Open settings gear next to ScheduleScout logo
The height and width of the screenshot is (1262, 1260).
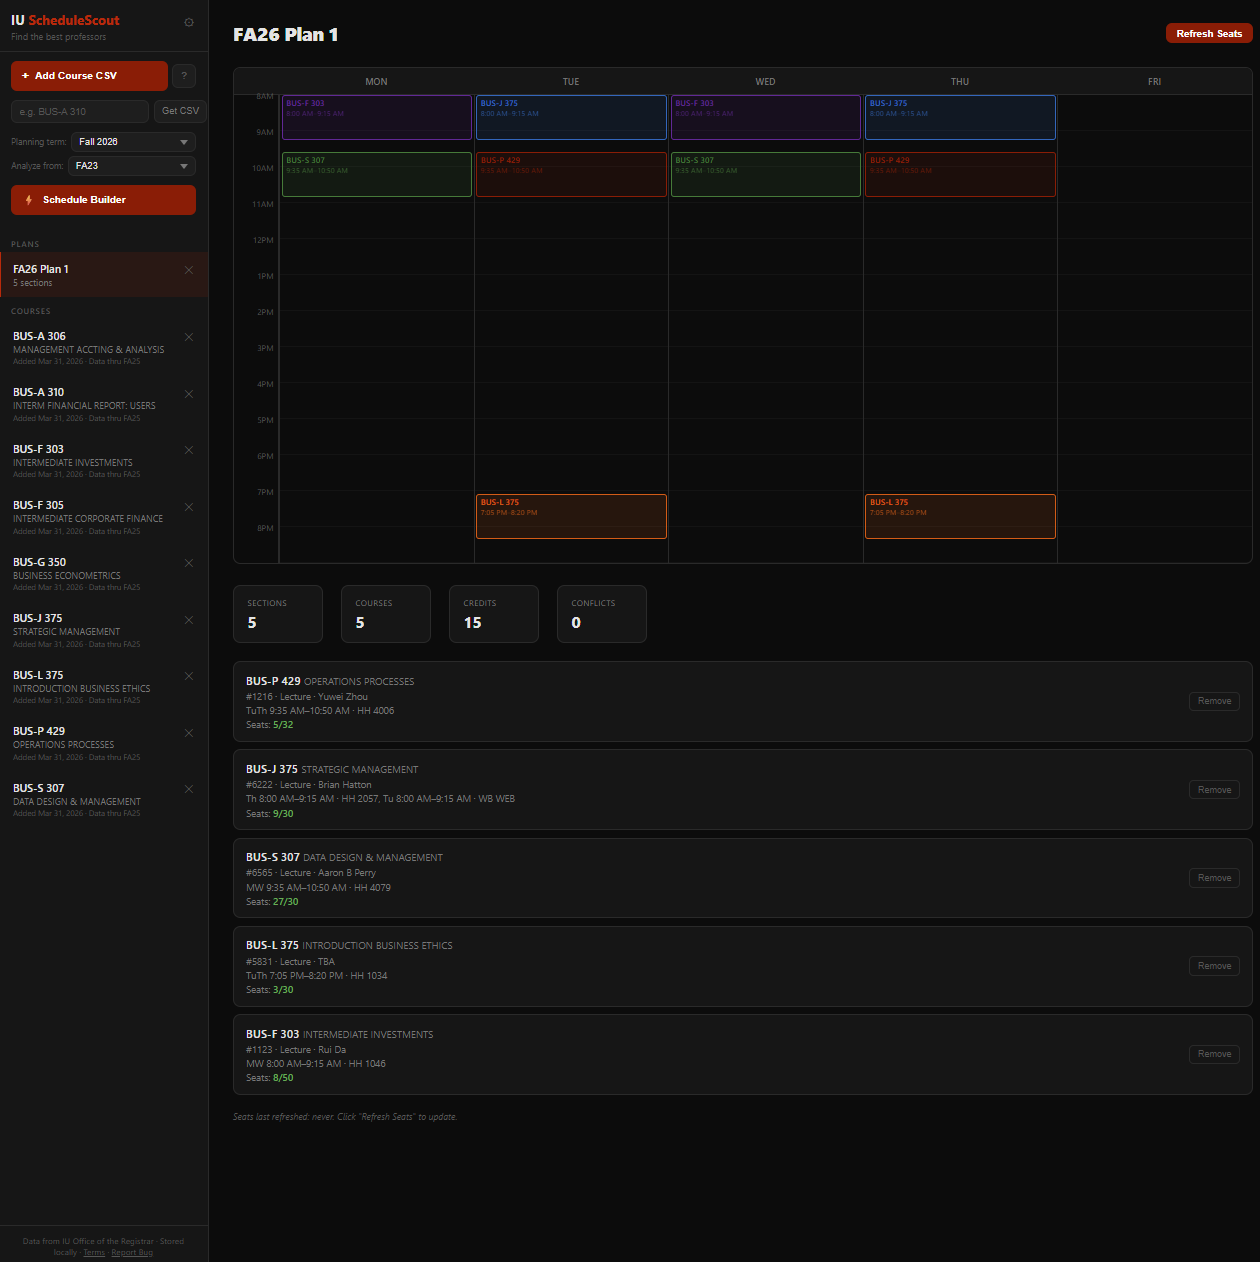[x=189, y=23]
